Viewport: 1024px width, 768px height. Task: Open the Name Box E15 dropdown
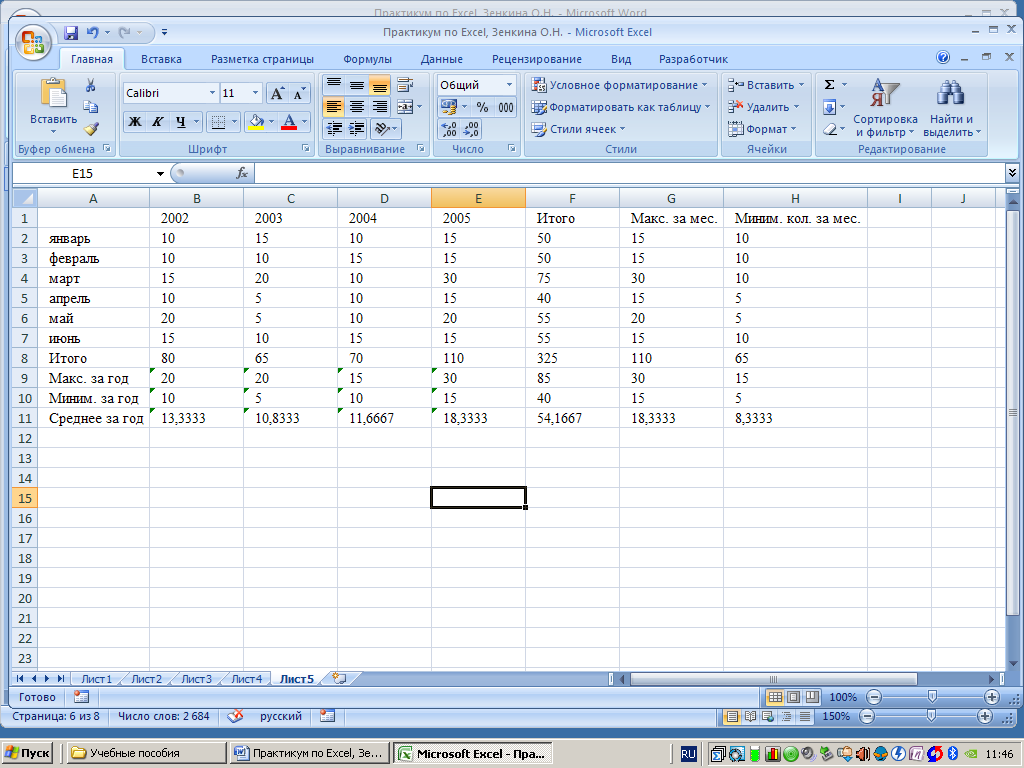click(160, 174)
